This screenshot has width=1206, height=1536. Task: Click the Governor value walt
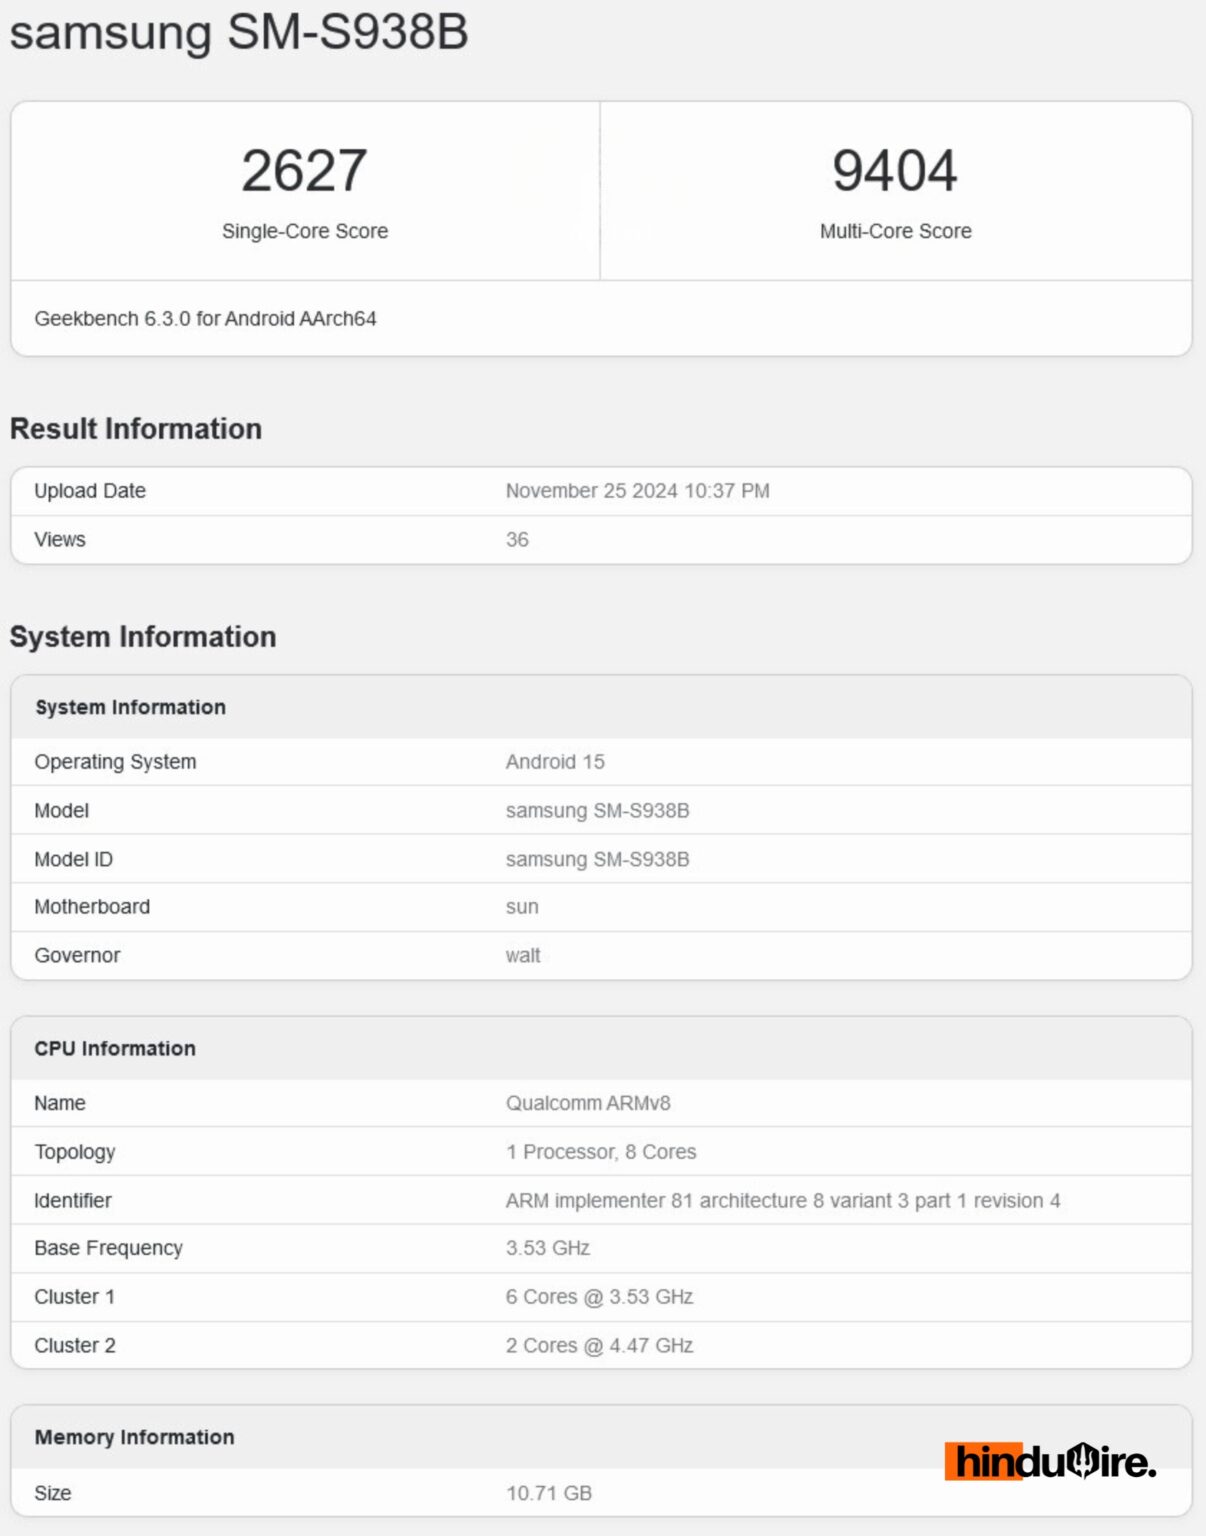[521, 955]
